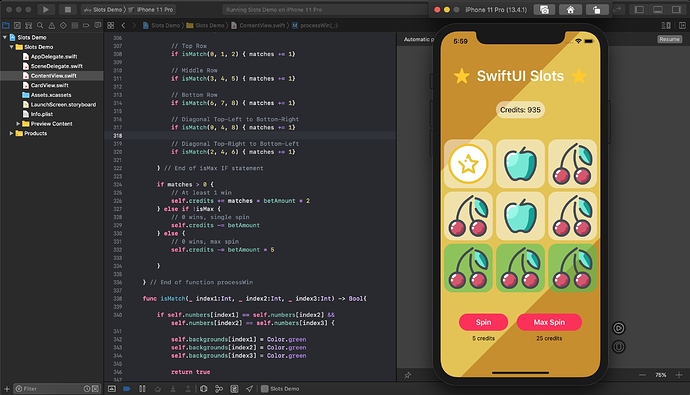Open the ContentView.swift breadcrumb menu
Viewport: 690px width, 395px height.
pyautogui.click(x=258, y=26)
